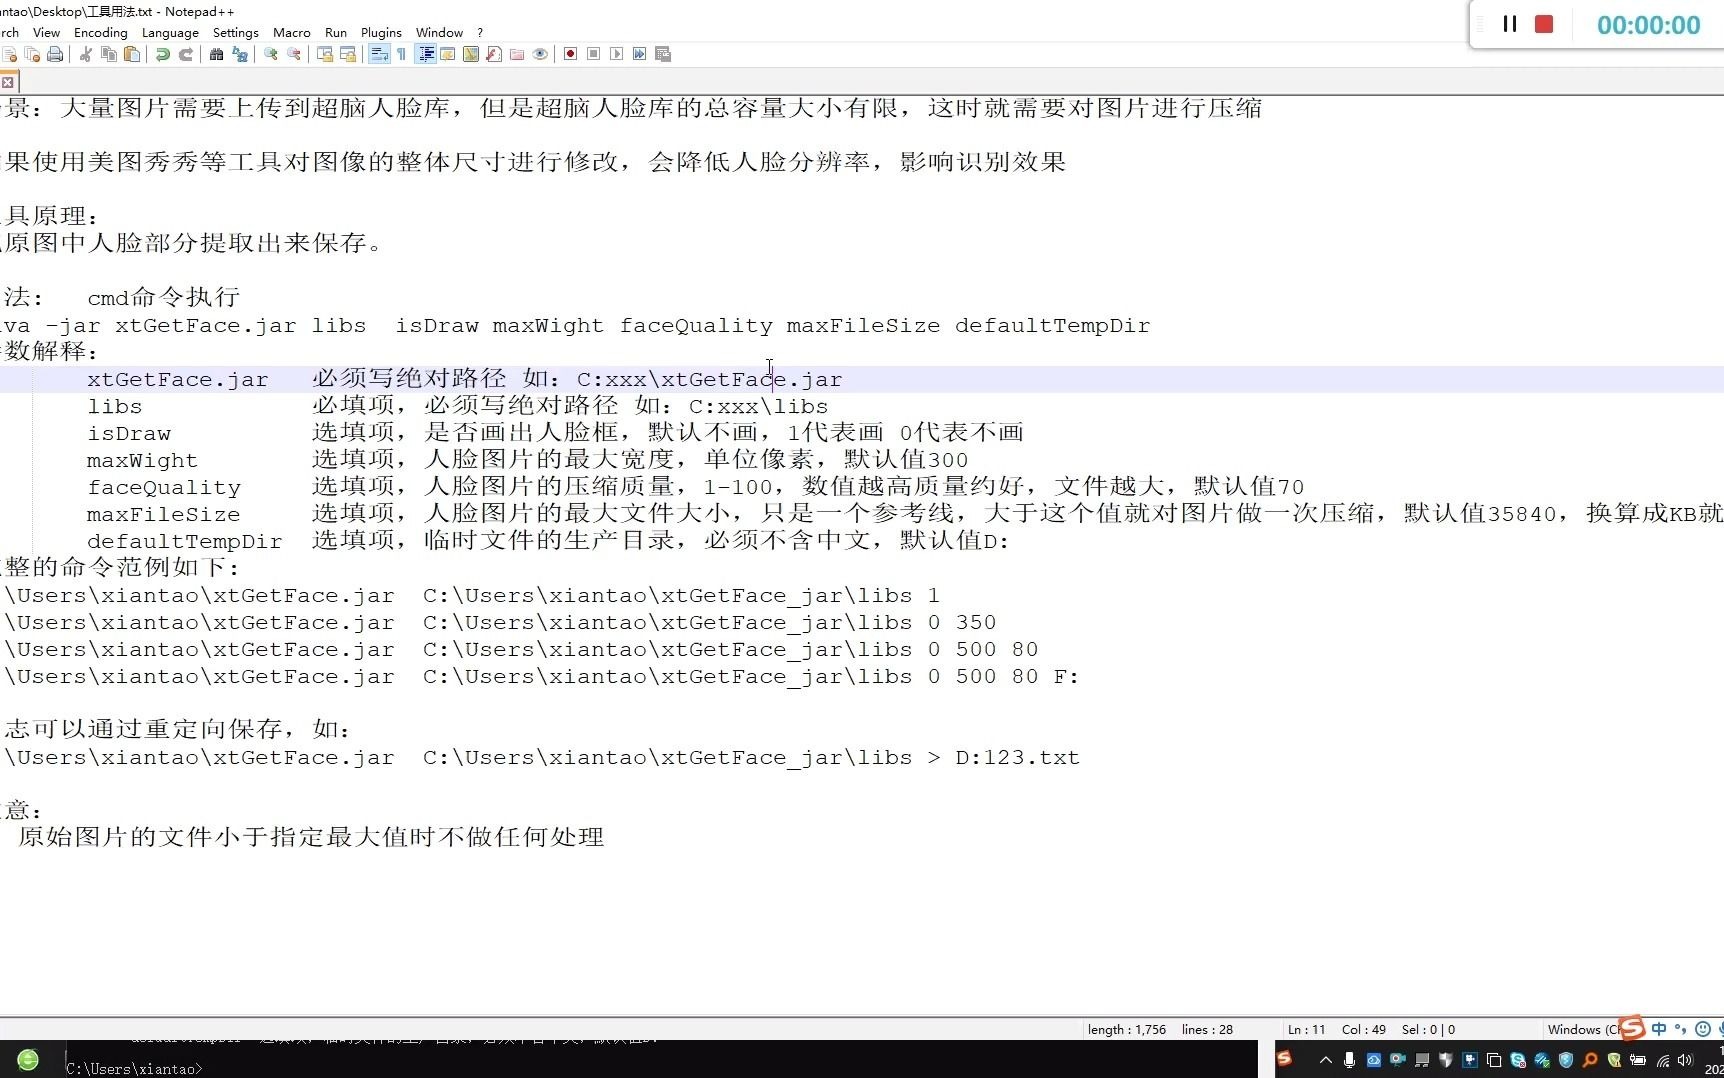Pause the screen recording
Viewport: 1724px width, 1078px height.
1511,24
